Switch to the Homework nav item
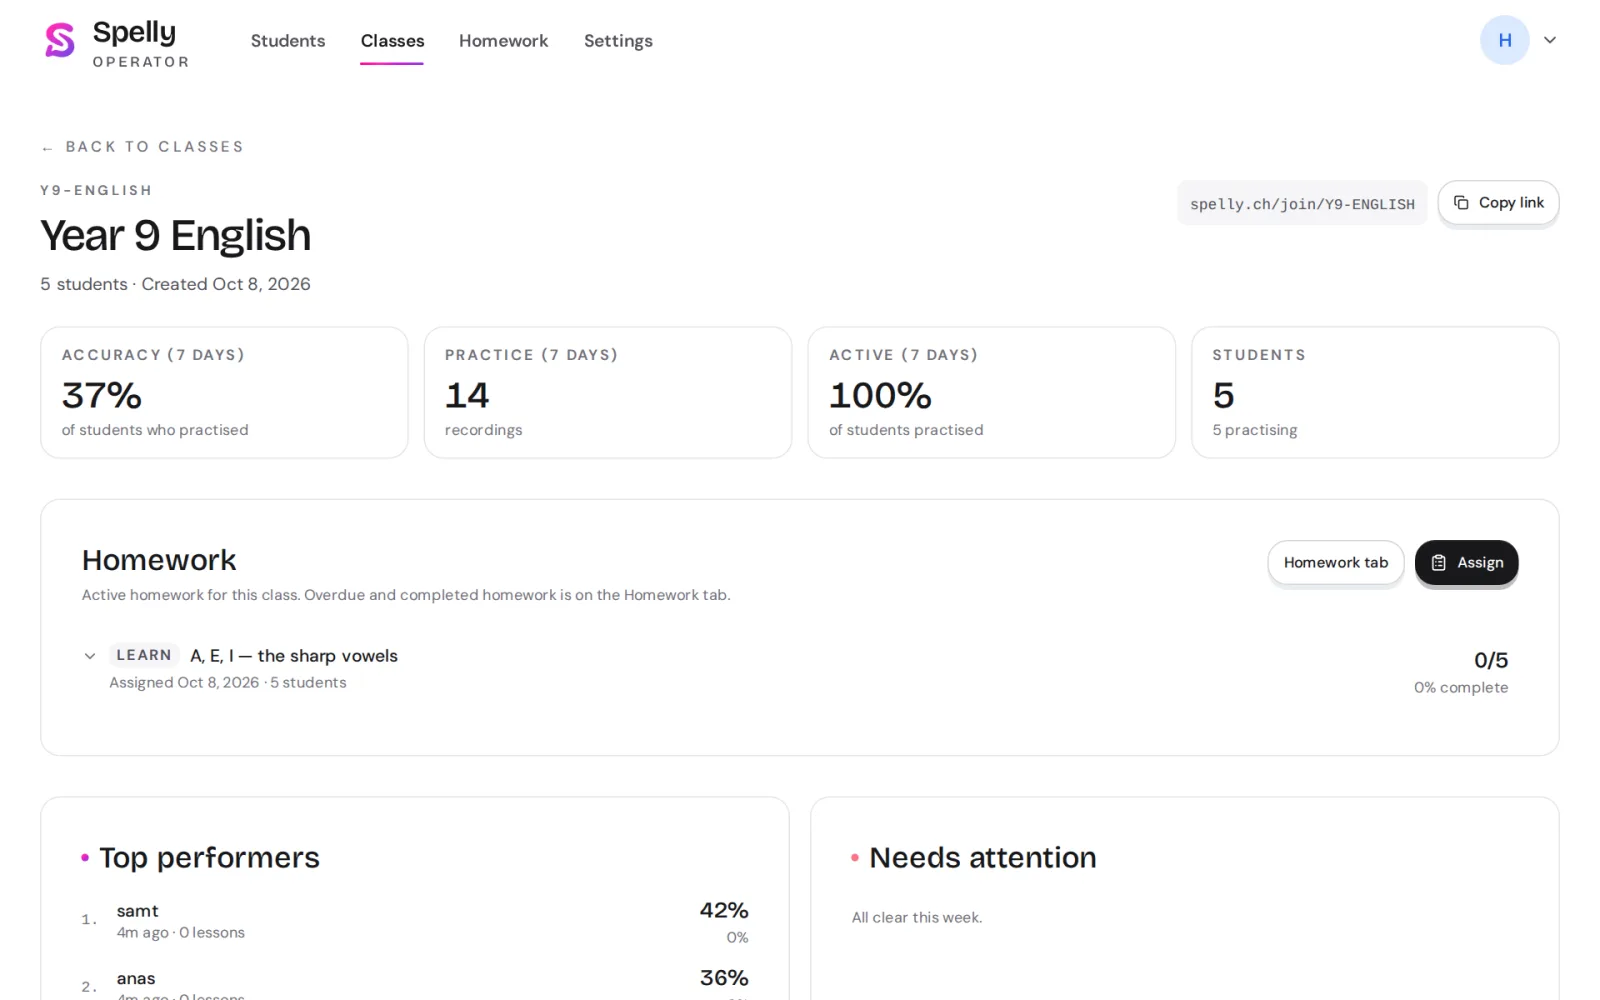Image resolution: width=1600 pixels, height=1000 pixels. click(503, 41)
